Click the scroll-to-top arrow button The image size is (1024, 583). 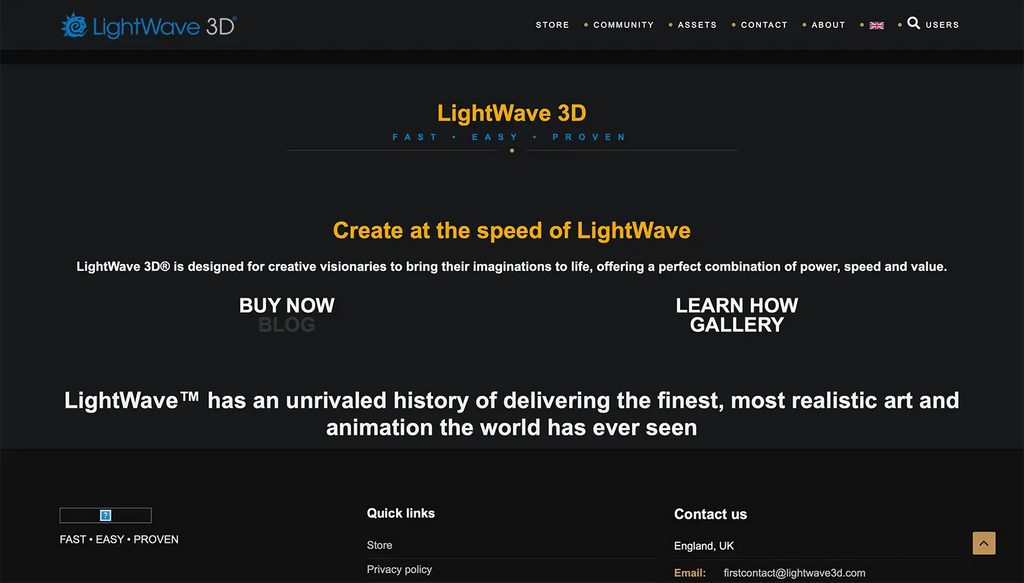pos(984,543)
